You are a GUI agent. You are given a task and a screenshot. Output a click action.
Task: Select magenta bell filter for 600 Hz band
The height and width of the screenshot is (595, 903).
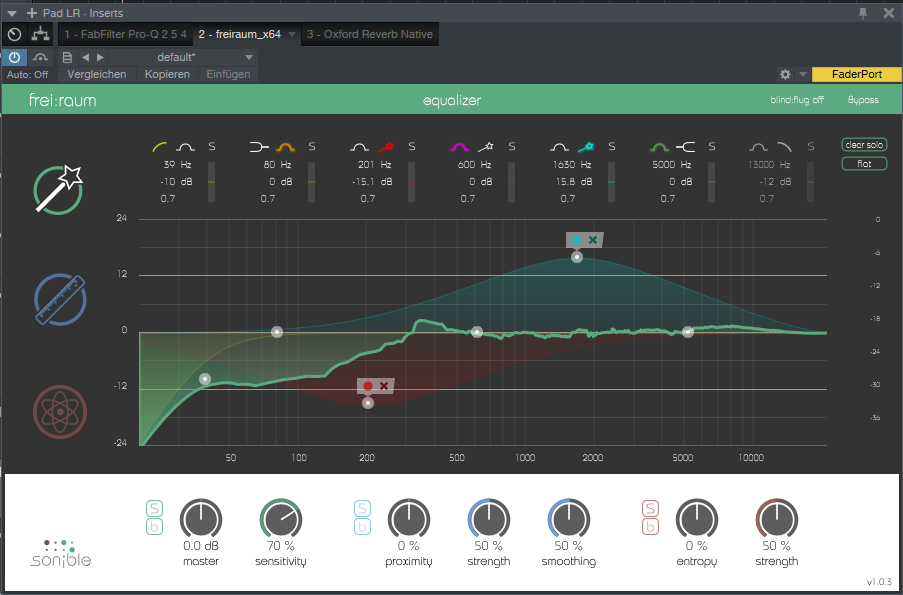[459, 147]
